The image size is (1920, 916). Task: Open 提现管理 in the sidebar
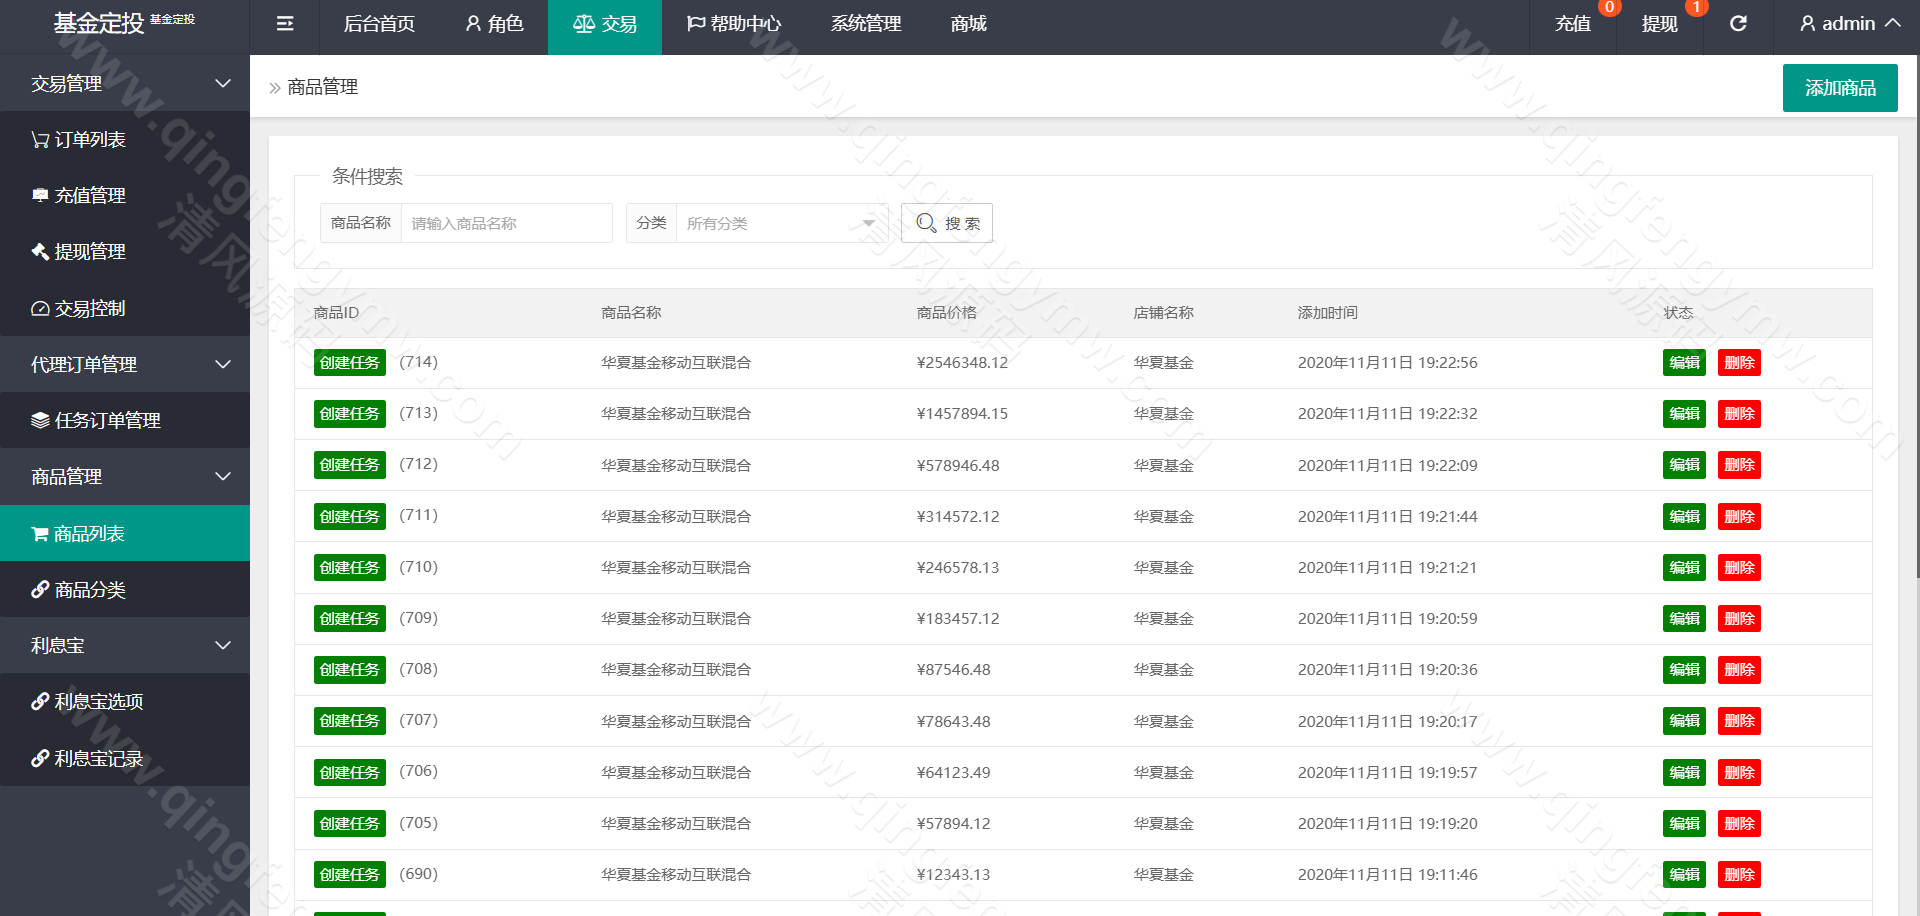90,251
